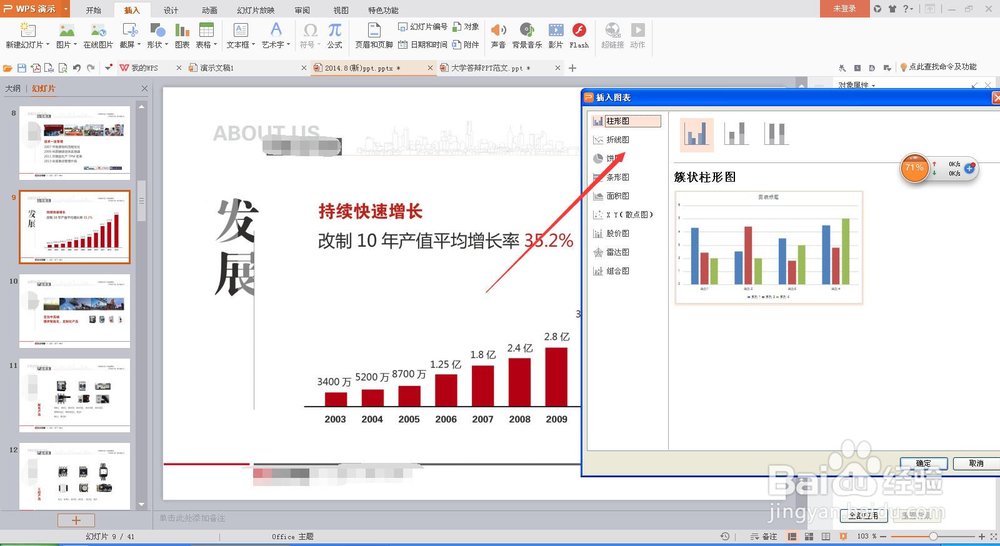
Task: Select the stacked column chart subtype thumbnail
Action: click(x=736, y=134)
